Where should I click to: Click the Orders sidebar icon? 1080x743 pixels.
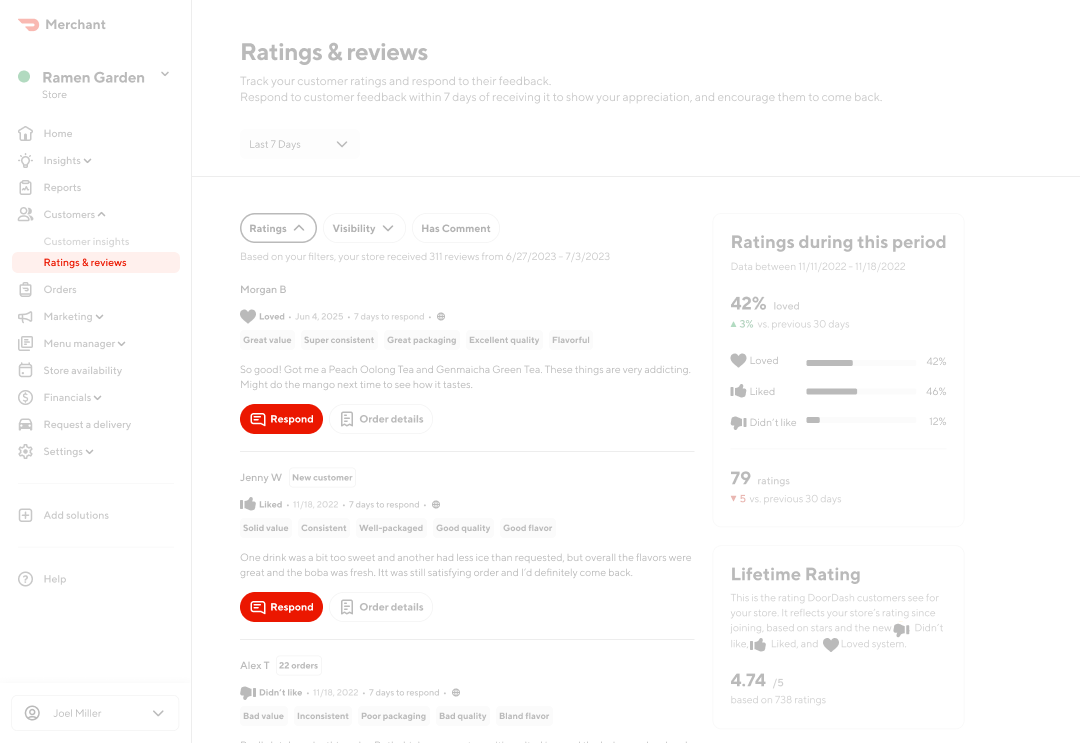pos(25,289)
